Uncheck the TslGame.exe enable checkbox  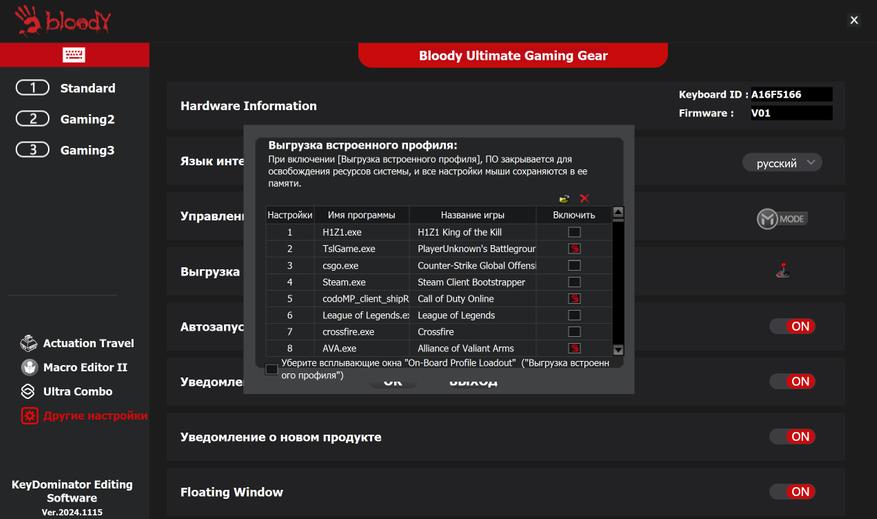click(x=574, y=248)
